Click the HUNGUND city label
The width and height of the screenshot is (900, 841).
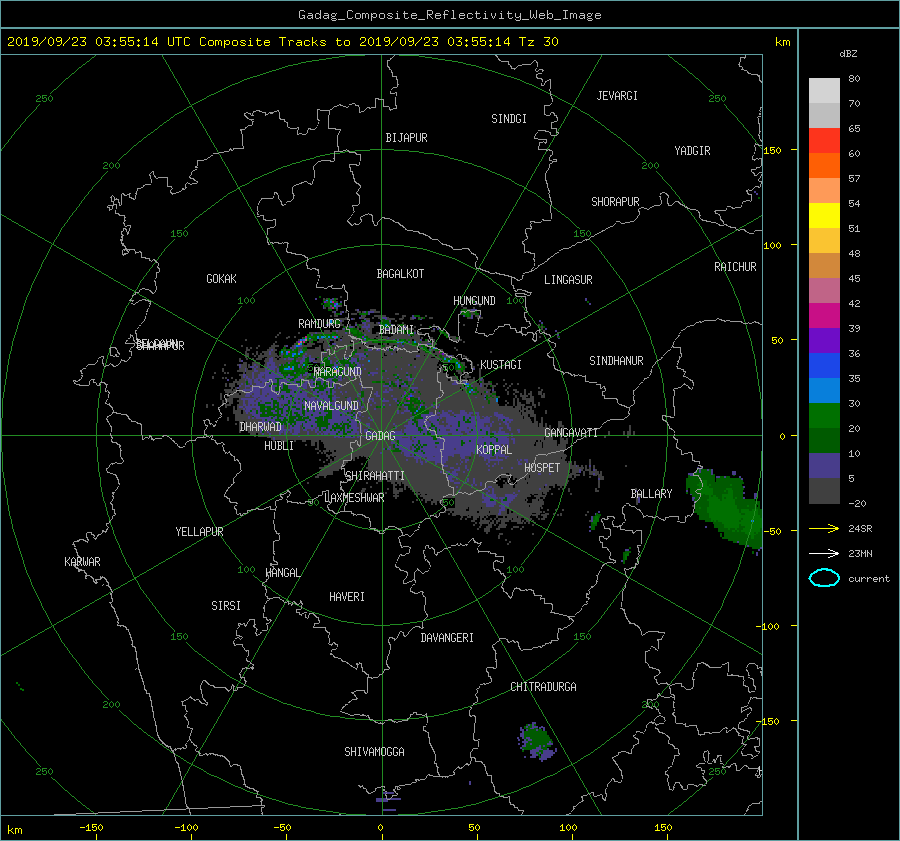(x=474, y=300)
